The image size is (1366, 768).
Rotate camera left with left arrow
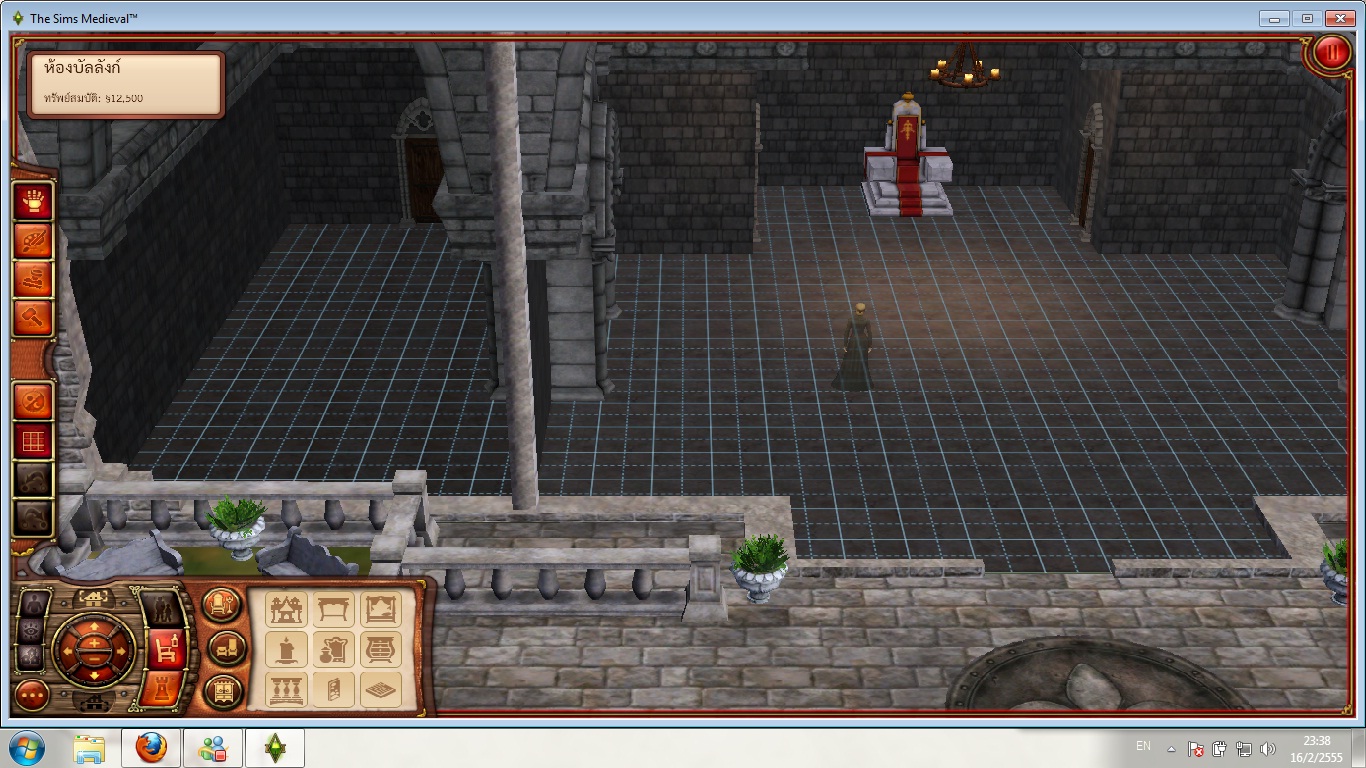(68, 652)
